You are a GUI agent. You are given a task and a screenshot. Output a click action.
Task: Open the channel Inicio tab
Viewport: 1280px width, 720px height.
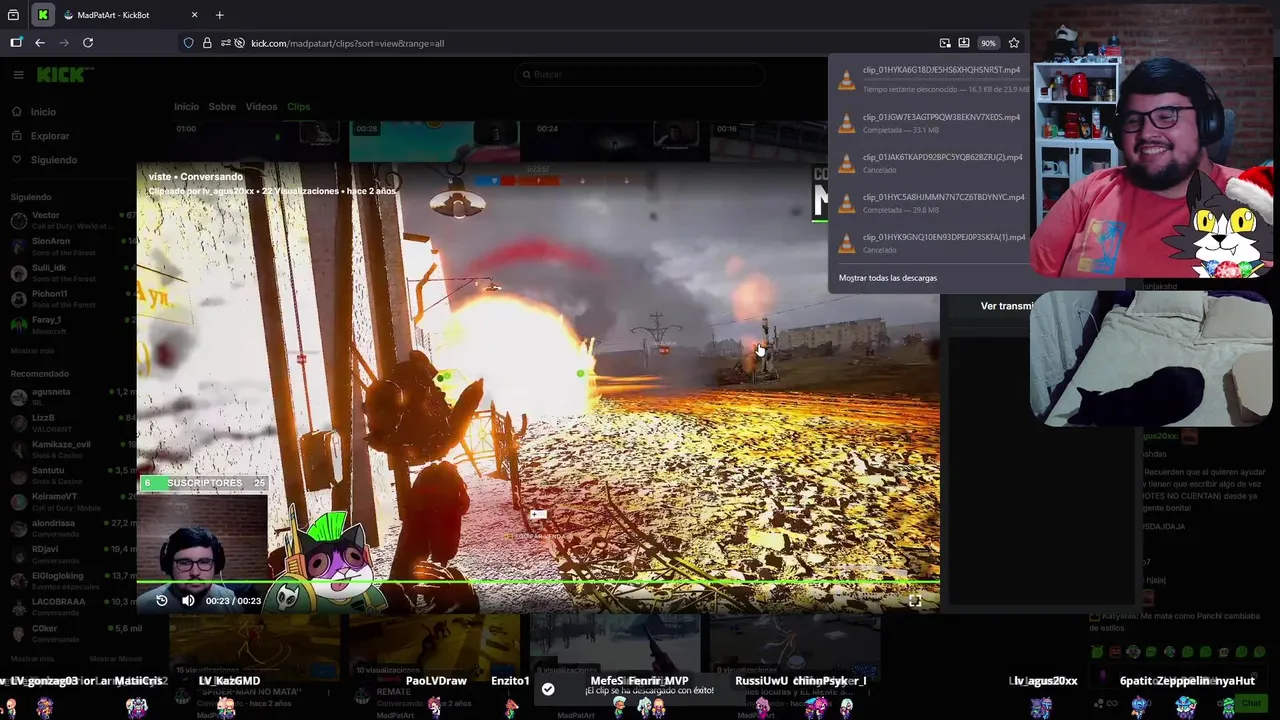(186, 106)
